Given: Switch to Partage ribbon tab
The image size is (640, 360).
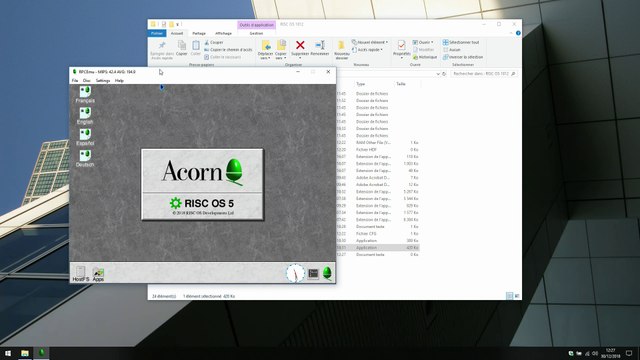Looking at the screenshot, I should (x=199, y=33).
